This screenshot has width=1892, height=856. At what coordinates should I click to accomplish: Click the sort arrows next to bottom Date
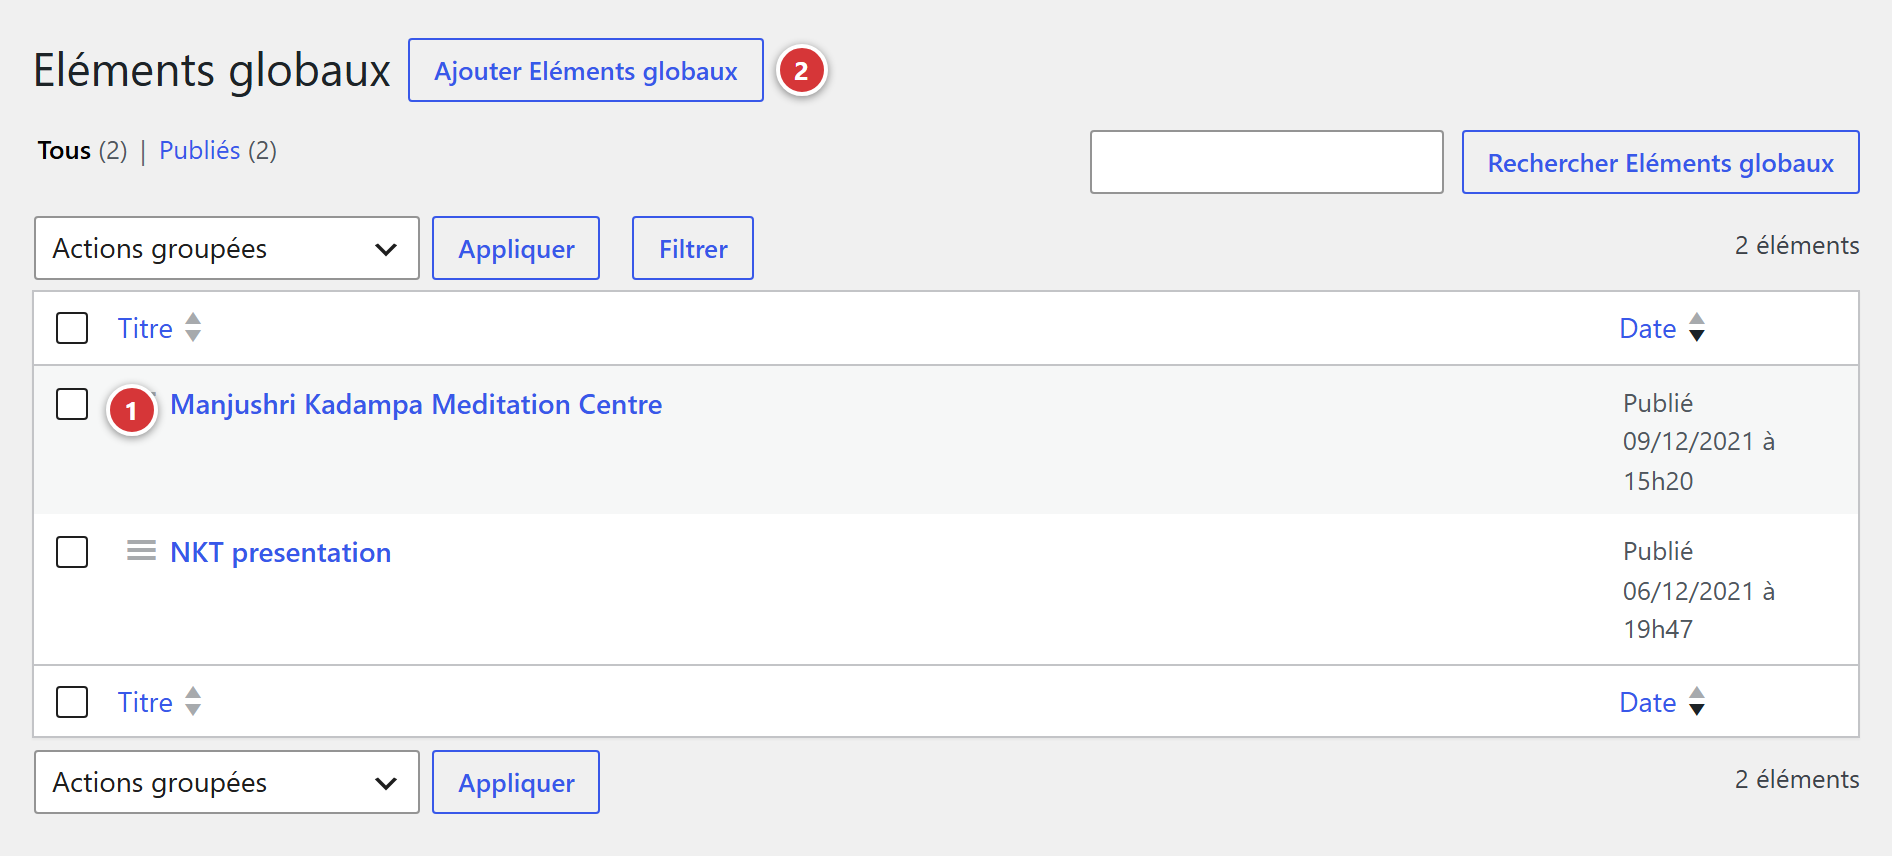point(1697,702)
